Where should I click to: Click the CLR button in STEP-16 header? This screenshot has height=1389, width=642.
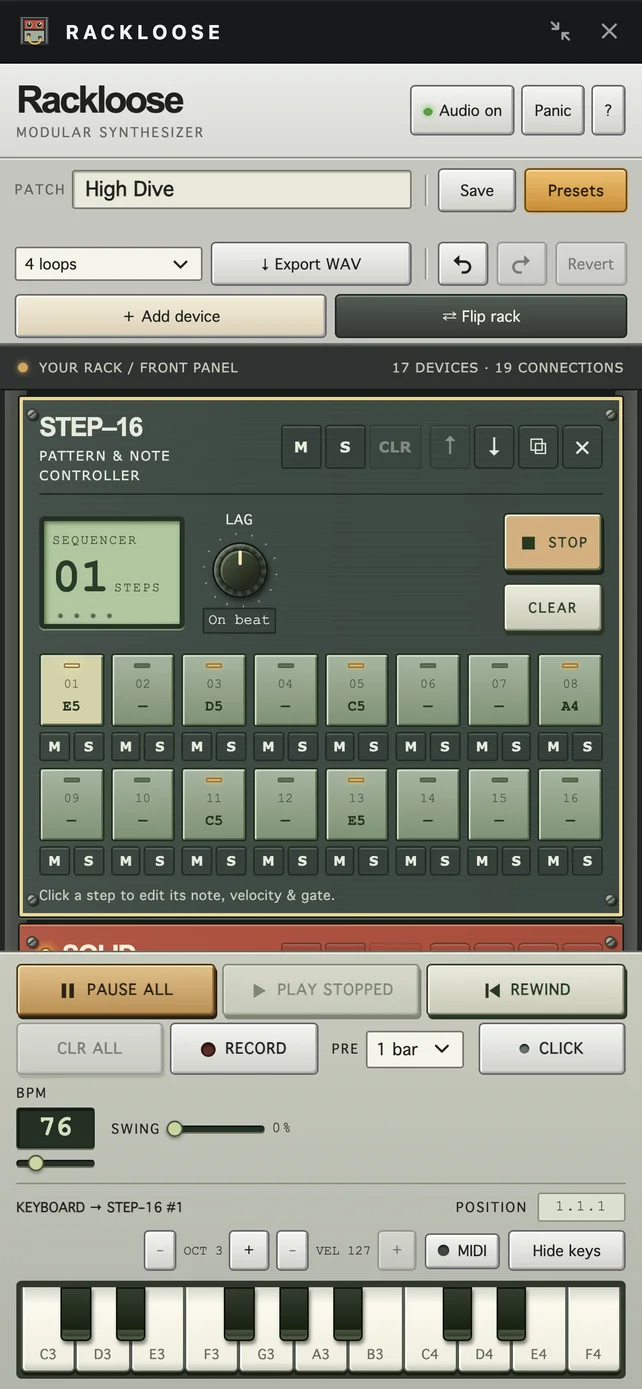[394, 447]
